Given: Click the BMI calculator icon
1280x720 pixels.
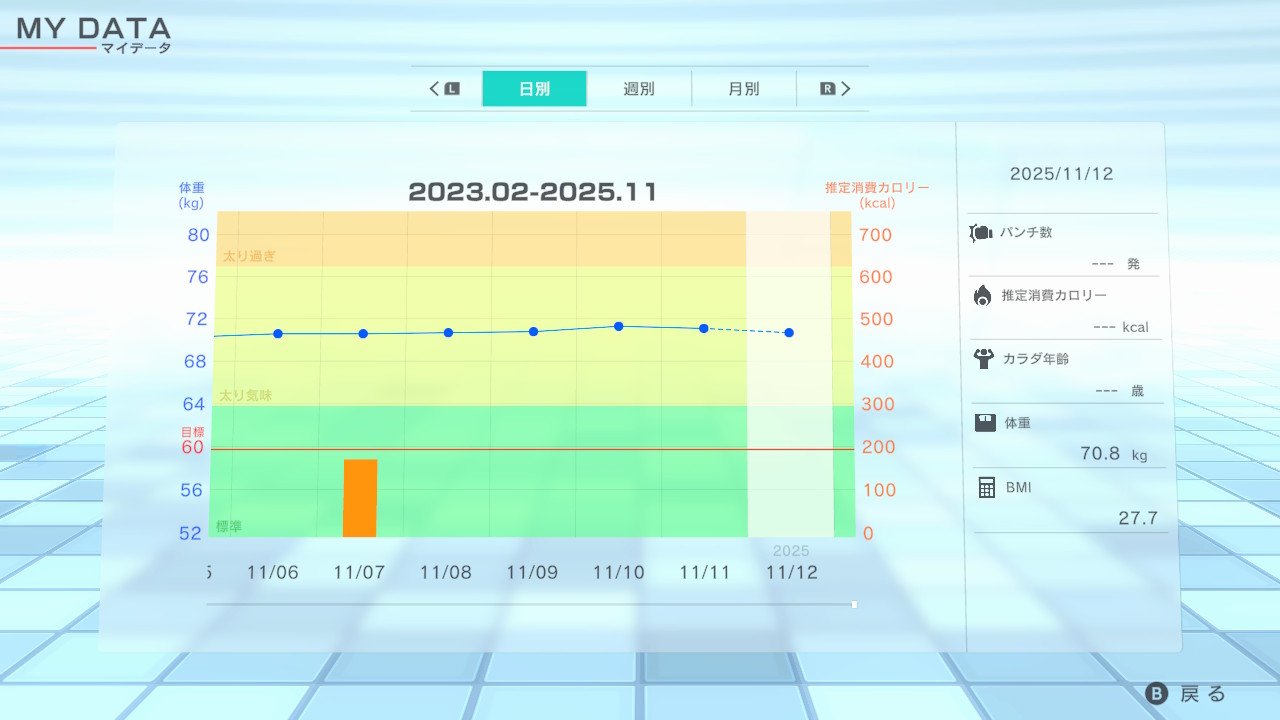Looking at the screenshot, I should [x=987, y=487].
